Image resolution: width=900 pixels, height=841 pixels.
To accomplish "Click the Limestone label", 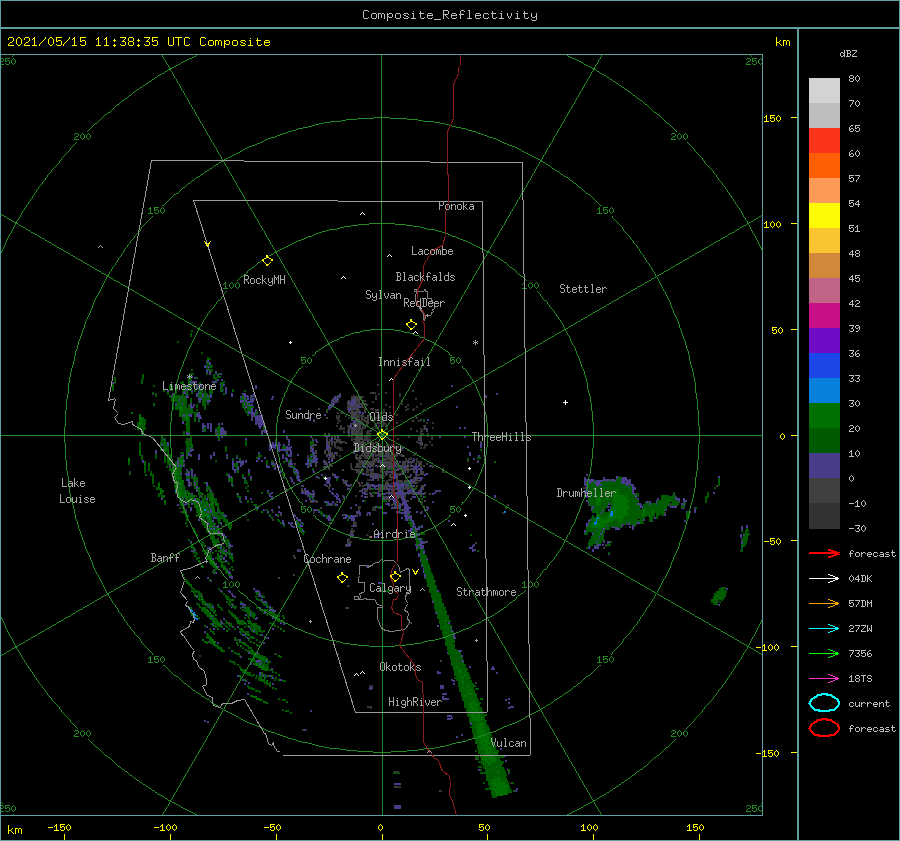I will pyautogui.click(x=189, y=386).
